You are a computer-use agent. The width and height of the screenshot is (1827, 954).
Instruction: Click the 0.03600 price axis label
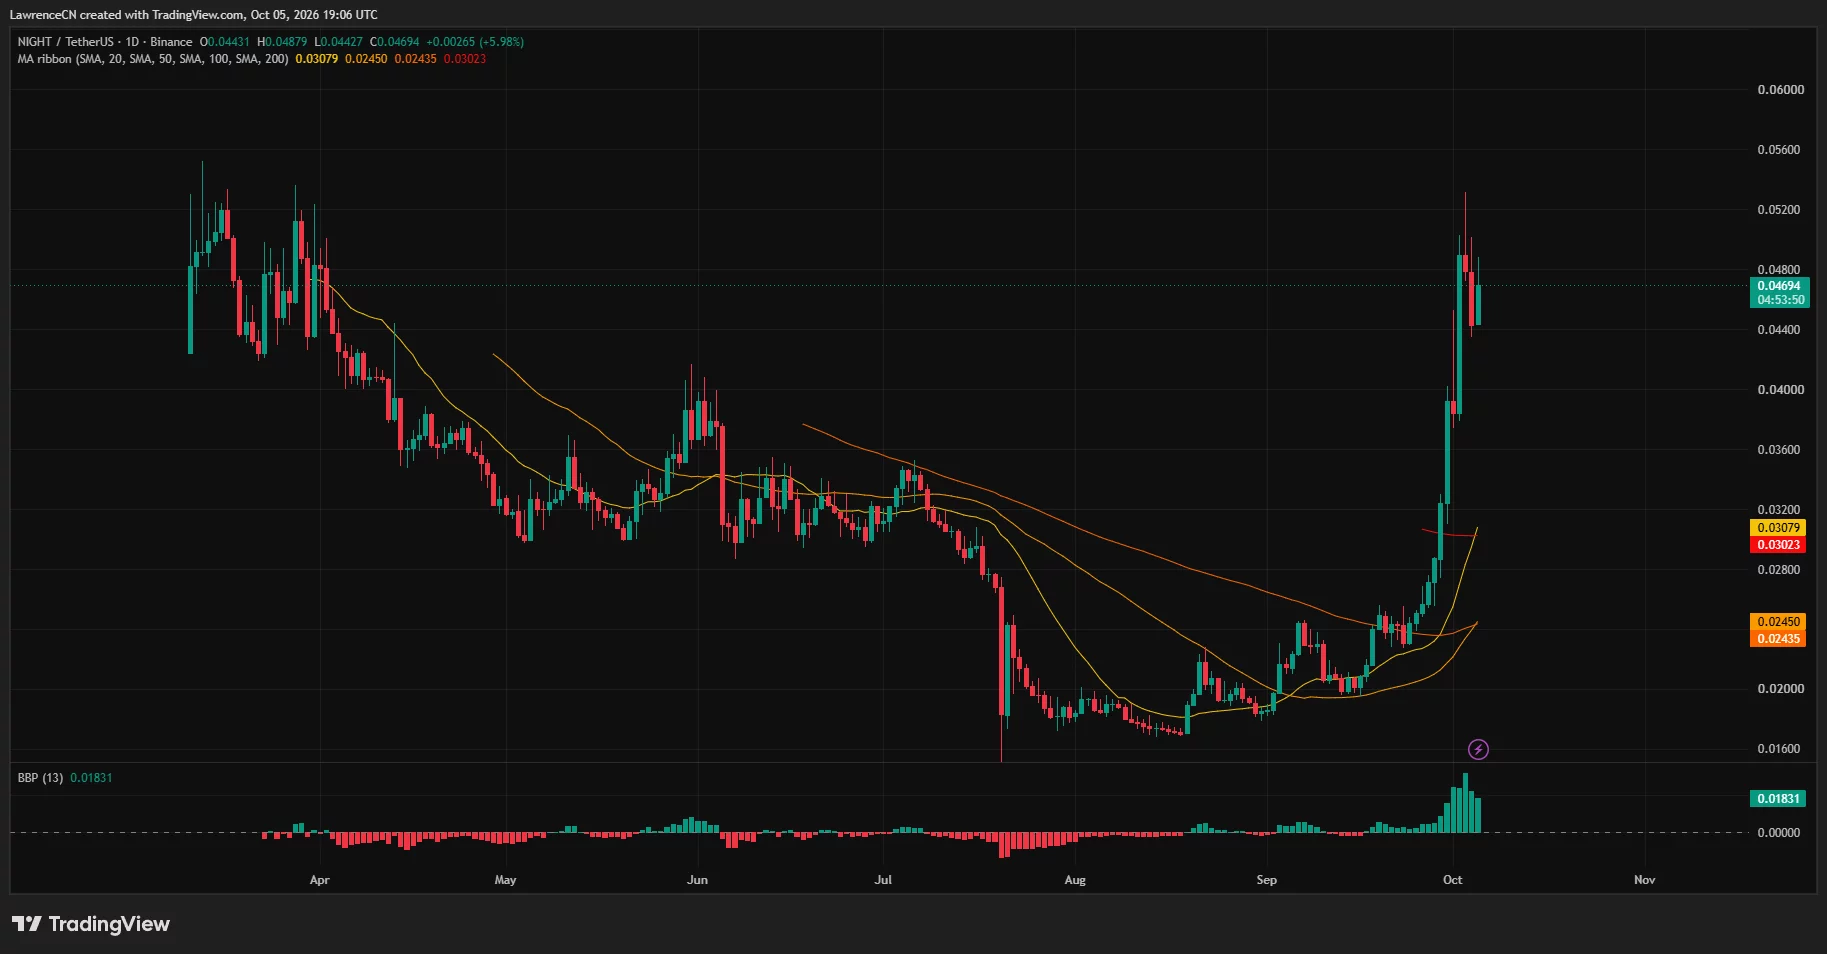[1781, 450]
